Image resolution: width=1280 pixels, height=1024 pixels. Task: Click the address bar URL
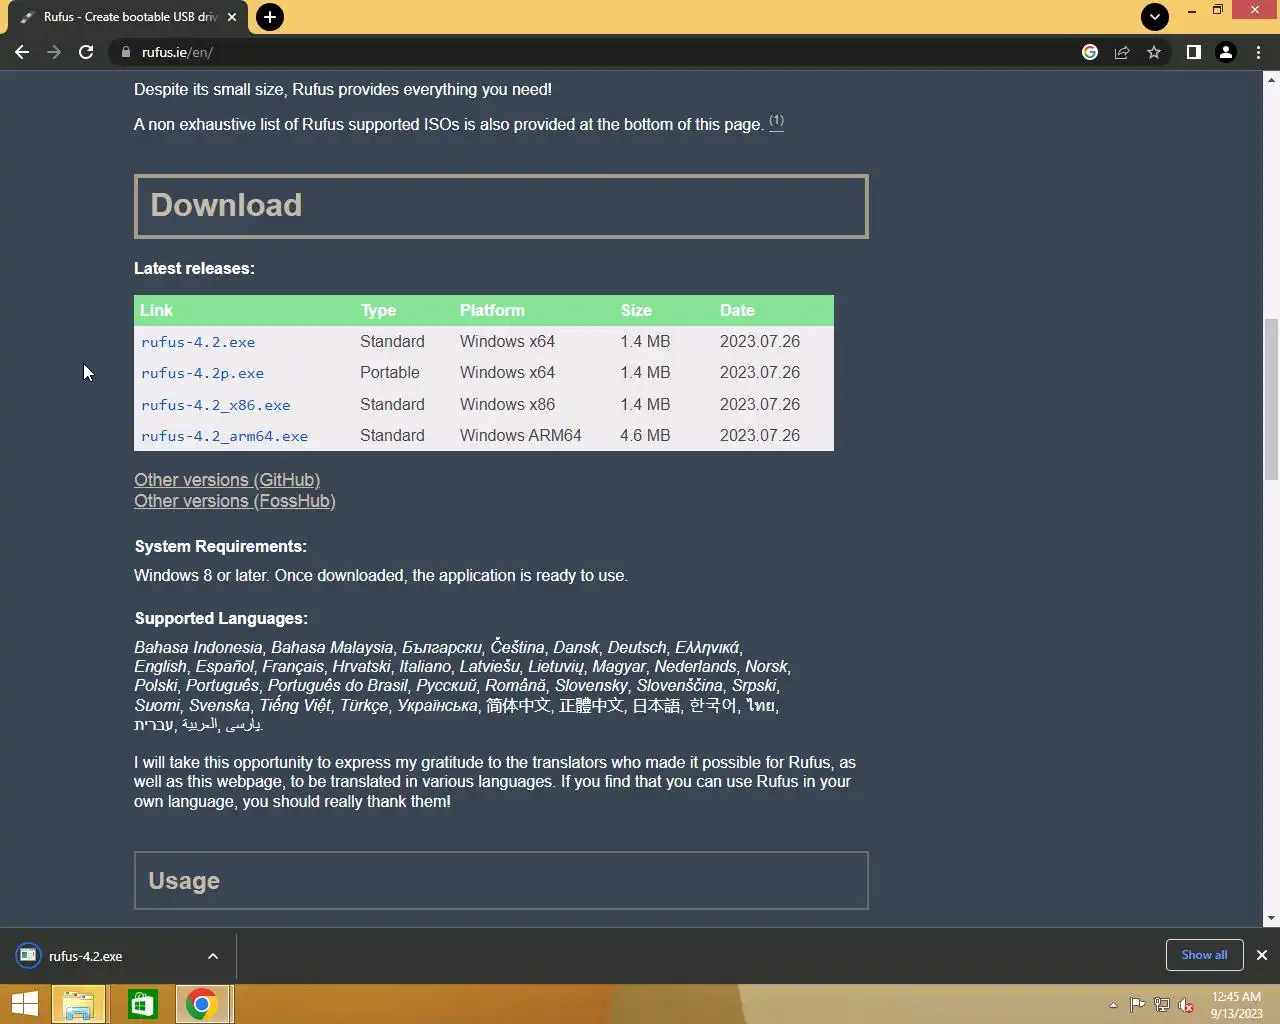(177, 52)
